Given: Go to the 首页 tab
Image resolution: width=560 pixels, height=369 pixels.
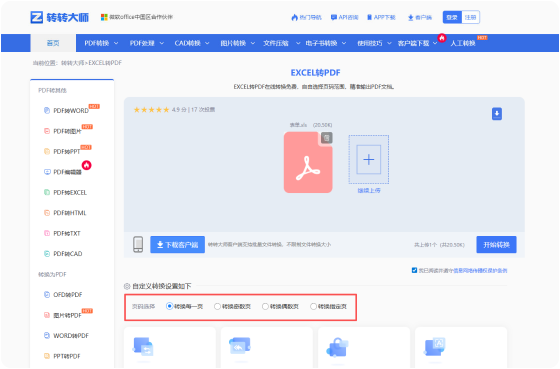Looking at the screenshot, I should point(53,43).
